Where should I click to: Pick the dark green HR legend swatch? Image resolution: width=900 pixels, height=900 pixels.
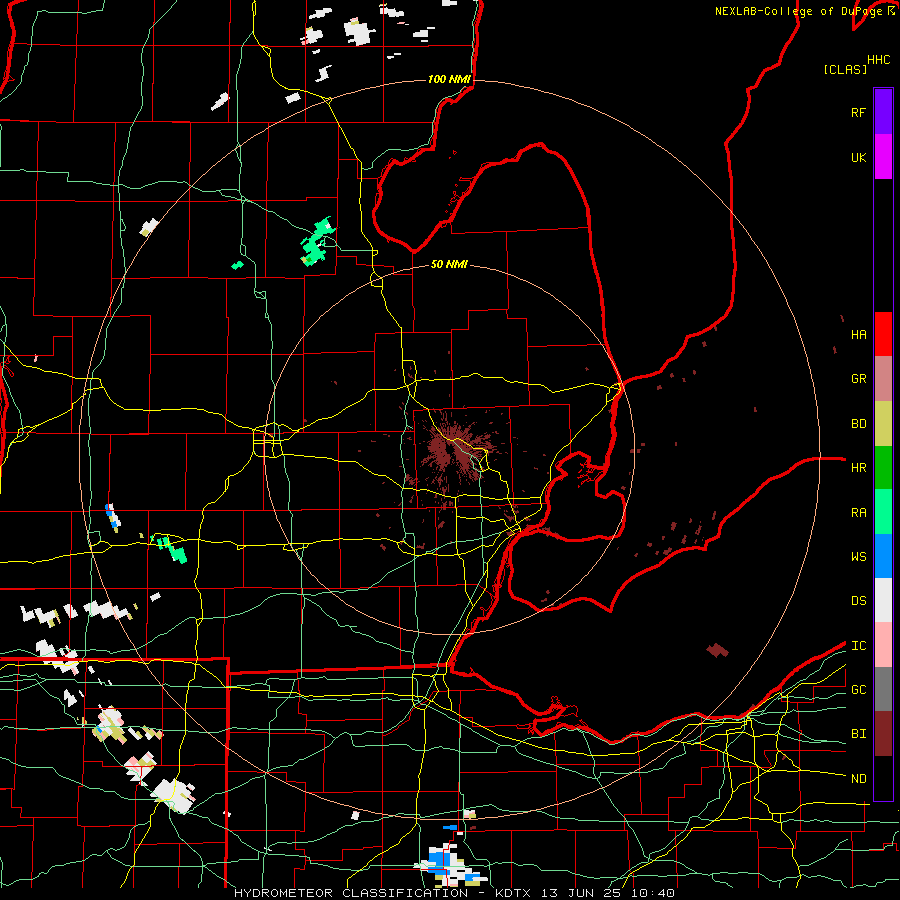pyautogui.click(x=883, y=468)
